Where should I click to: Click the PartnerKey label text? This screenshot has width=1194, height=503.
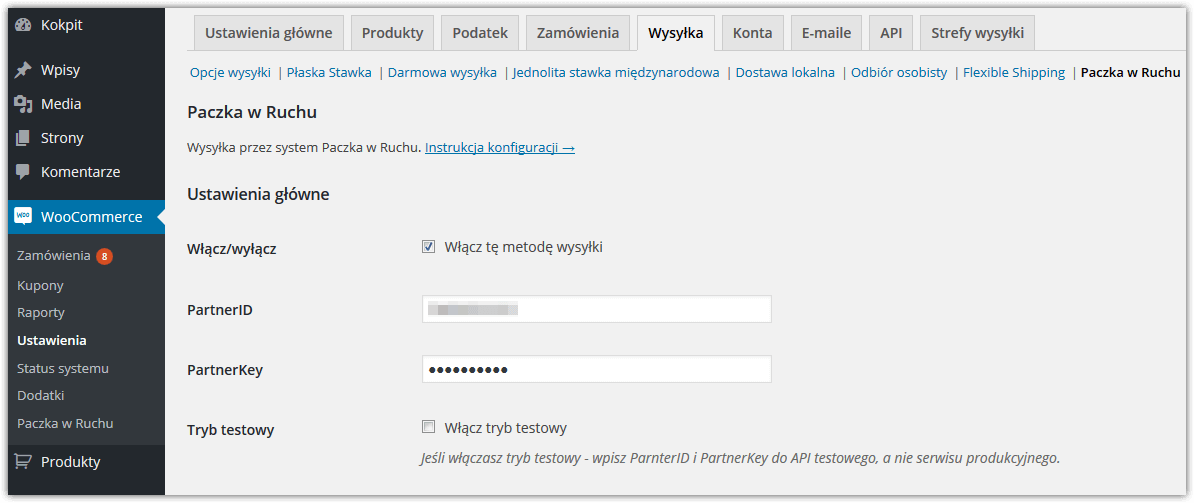(x=225, y=370)
